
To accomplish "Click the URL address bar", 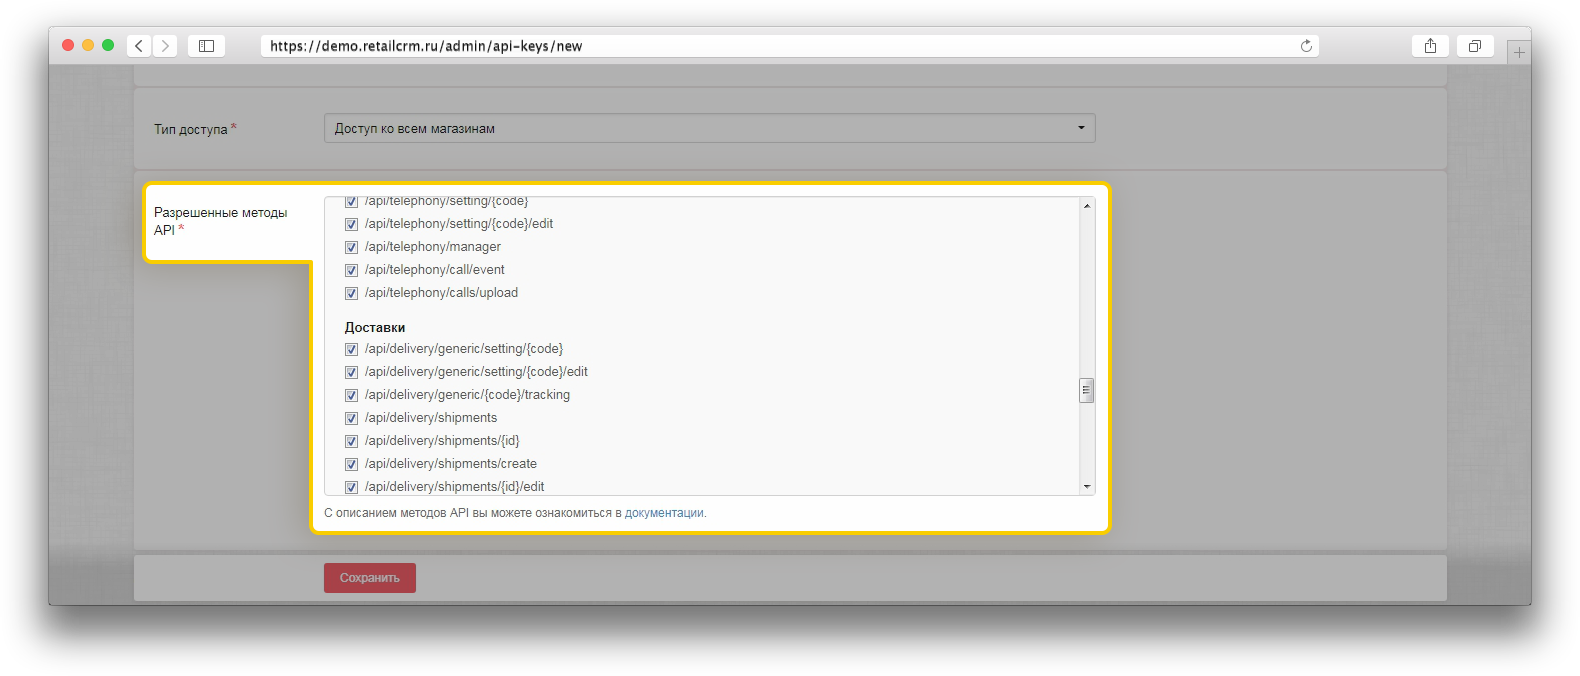I will tap(780, 46).
